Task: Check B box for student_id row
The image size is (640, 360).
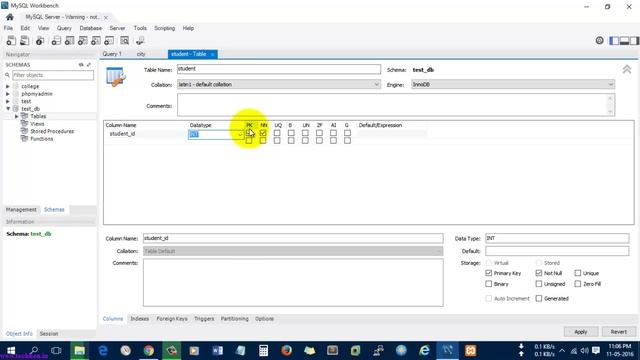Action: (x=291, y=133)
